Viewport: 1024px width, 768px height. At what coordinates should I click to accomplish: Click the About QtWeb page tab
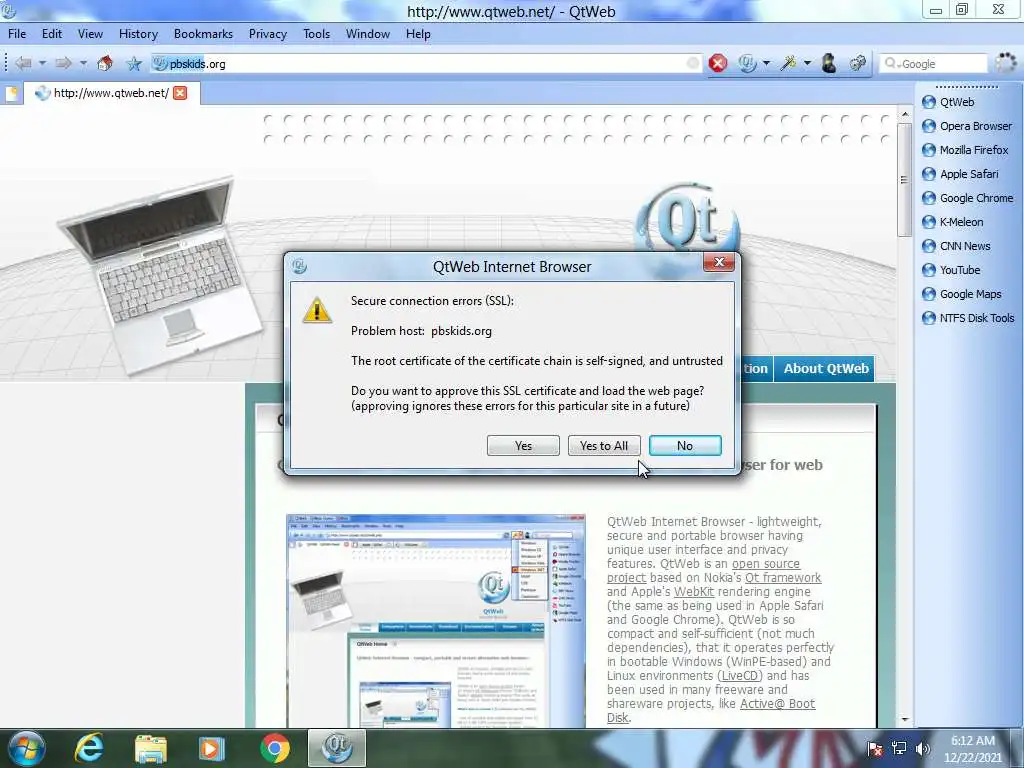click(x=825, y=368)
